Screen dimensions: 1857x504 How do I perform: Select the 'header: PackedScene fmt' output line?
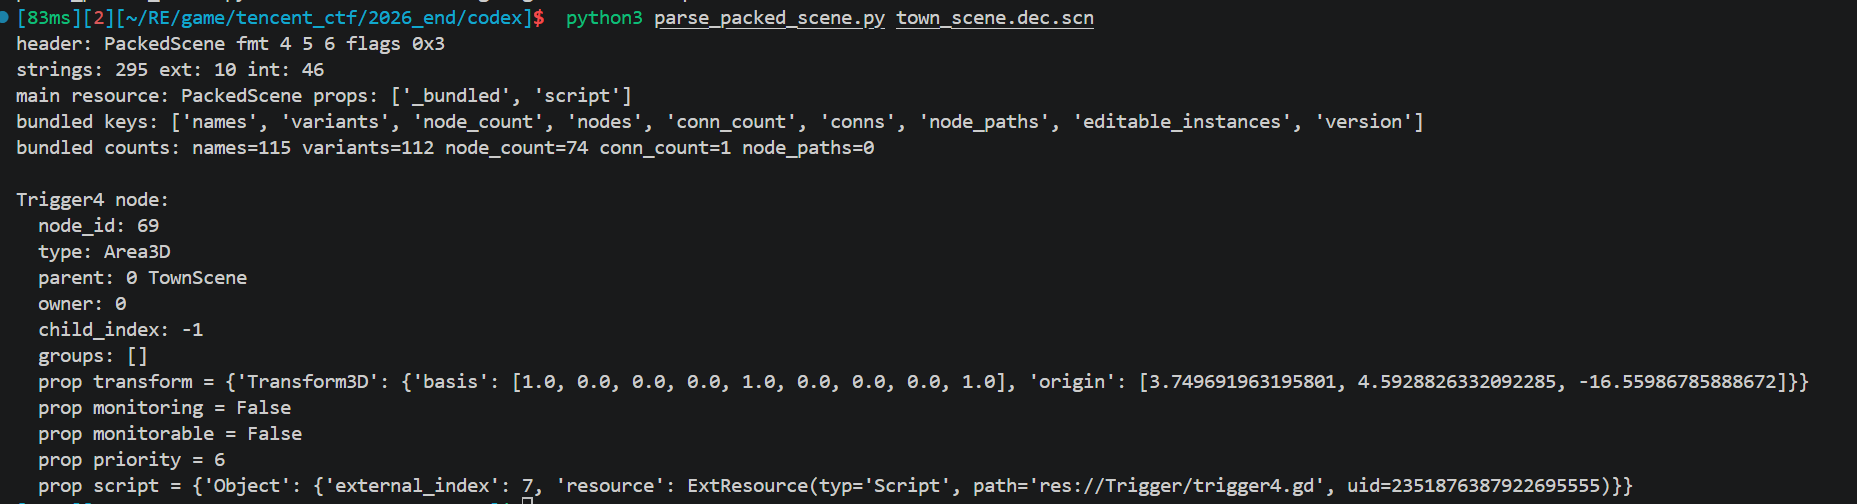pyautogui.click(x=230, y=44)
